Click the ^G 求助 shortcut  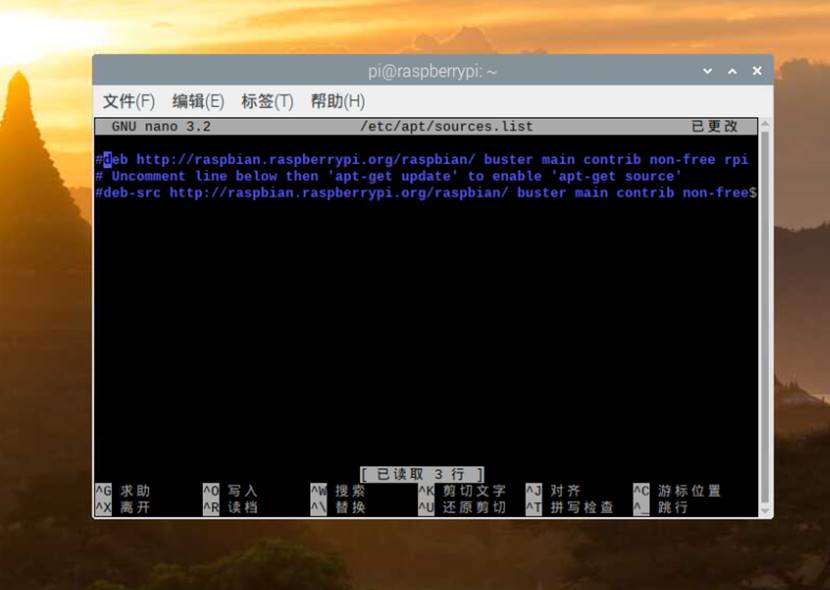tap(123, 491)
